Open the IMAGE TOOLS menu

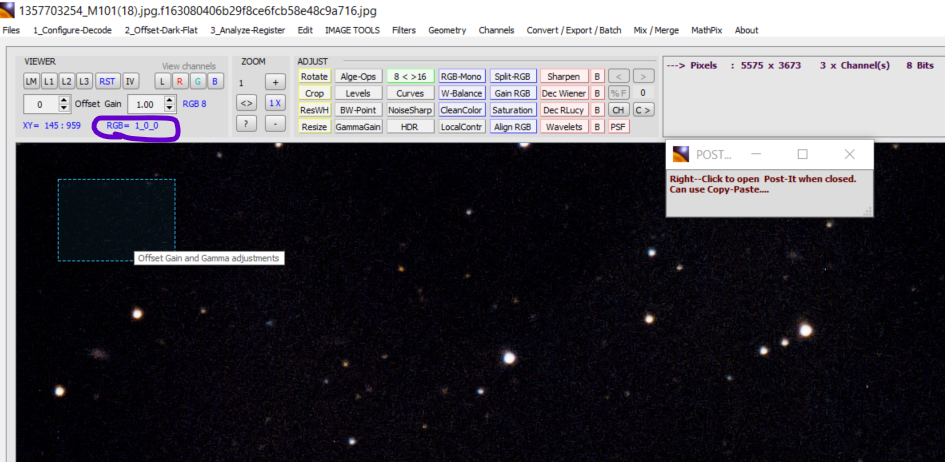pyautogui.click(x=353, y=30)
